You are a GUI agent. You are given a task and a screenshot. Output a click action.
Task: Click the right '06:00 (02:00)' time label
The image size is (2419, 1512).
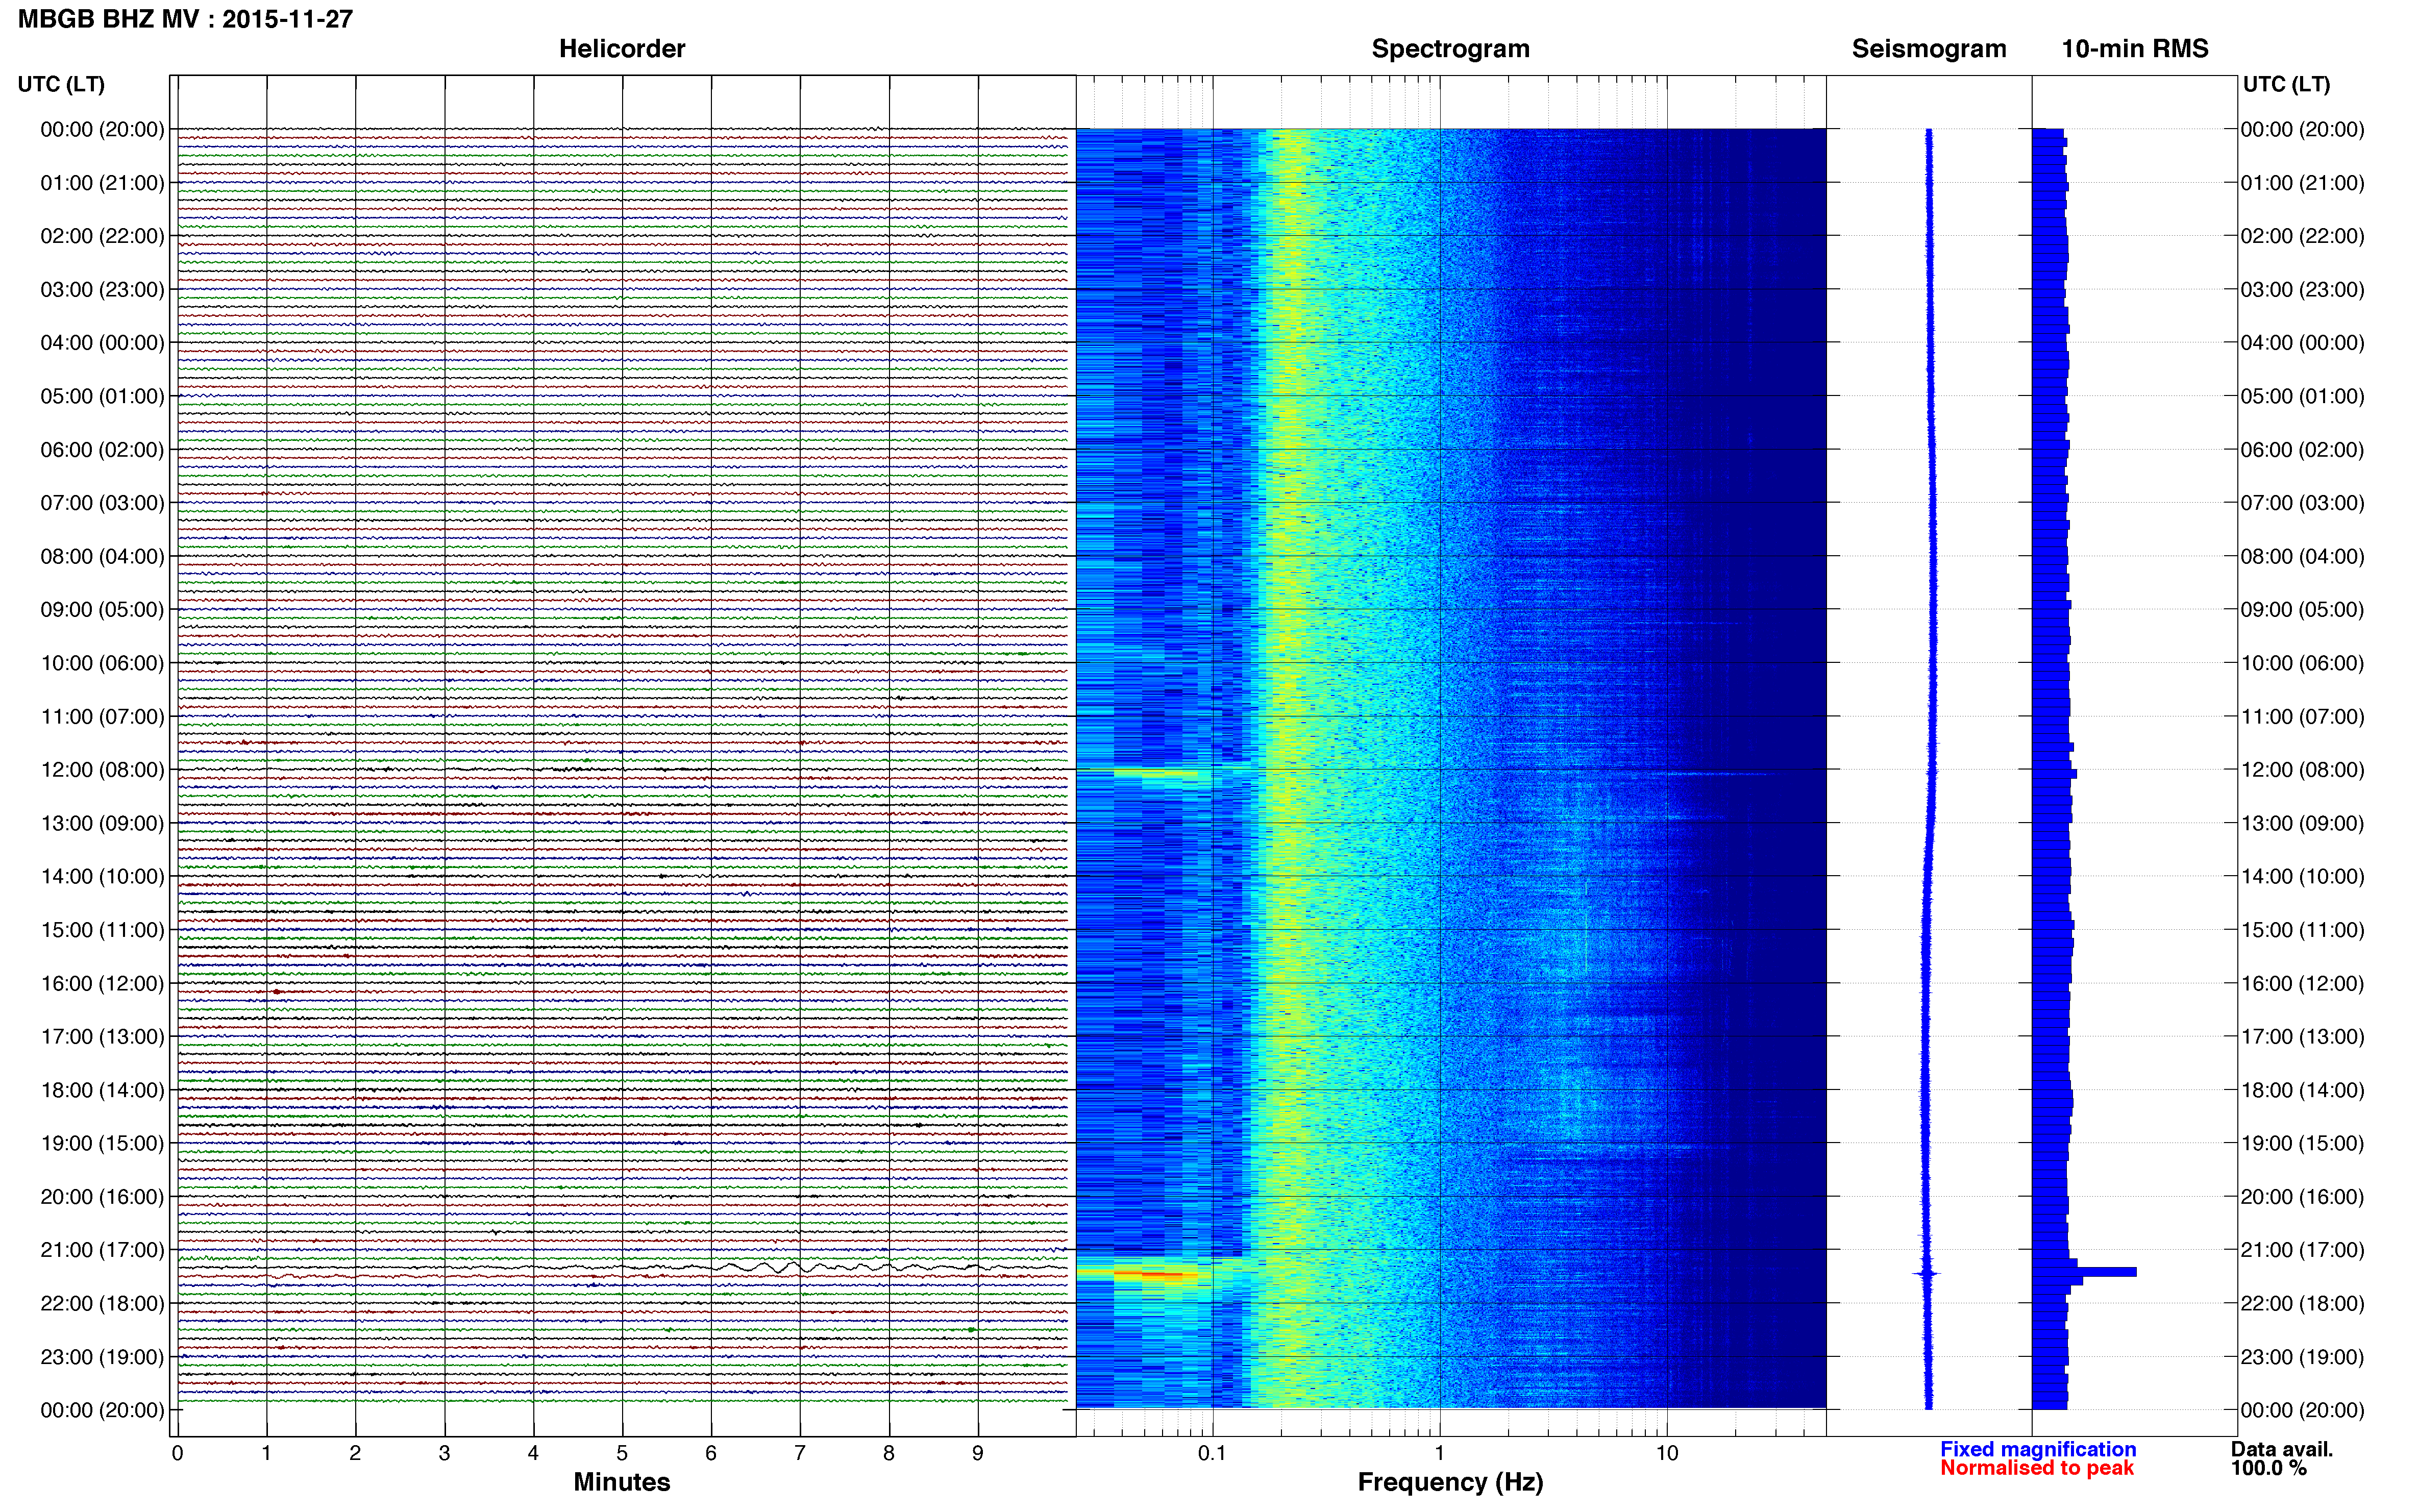(x=2302, y=450)
